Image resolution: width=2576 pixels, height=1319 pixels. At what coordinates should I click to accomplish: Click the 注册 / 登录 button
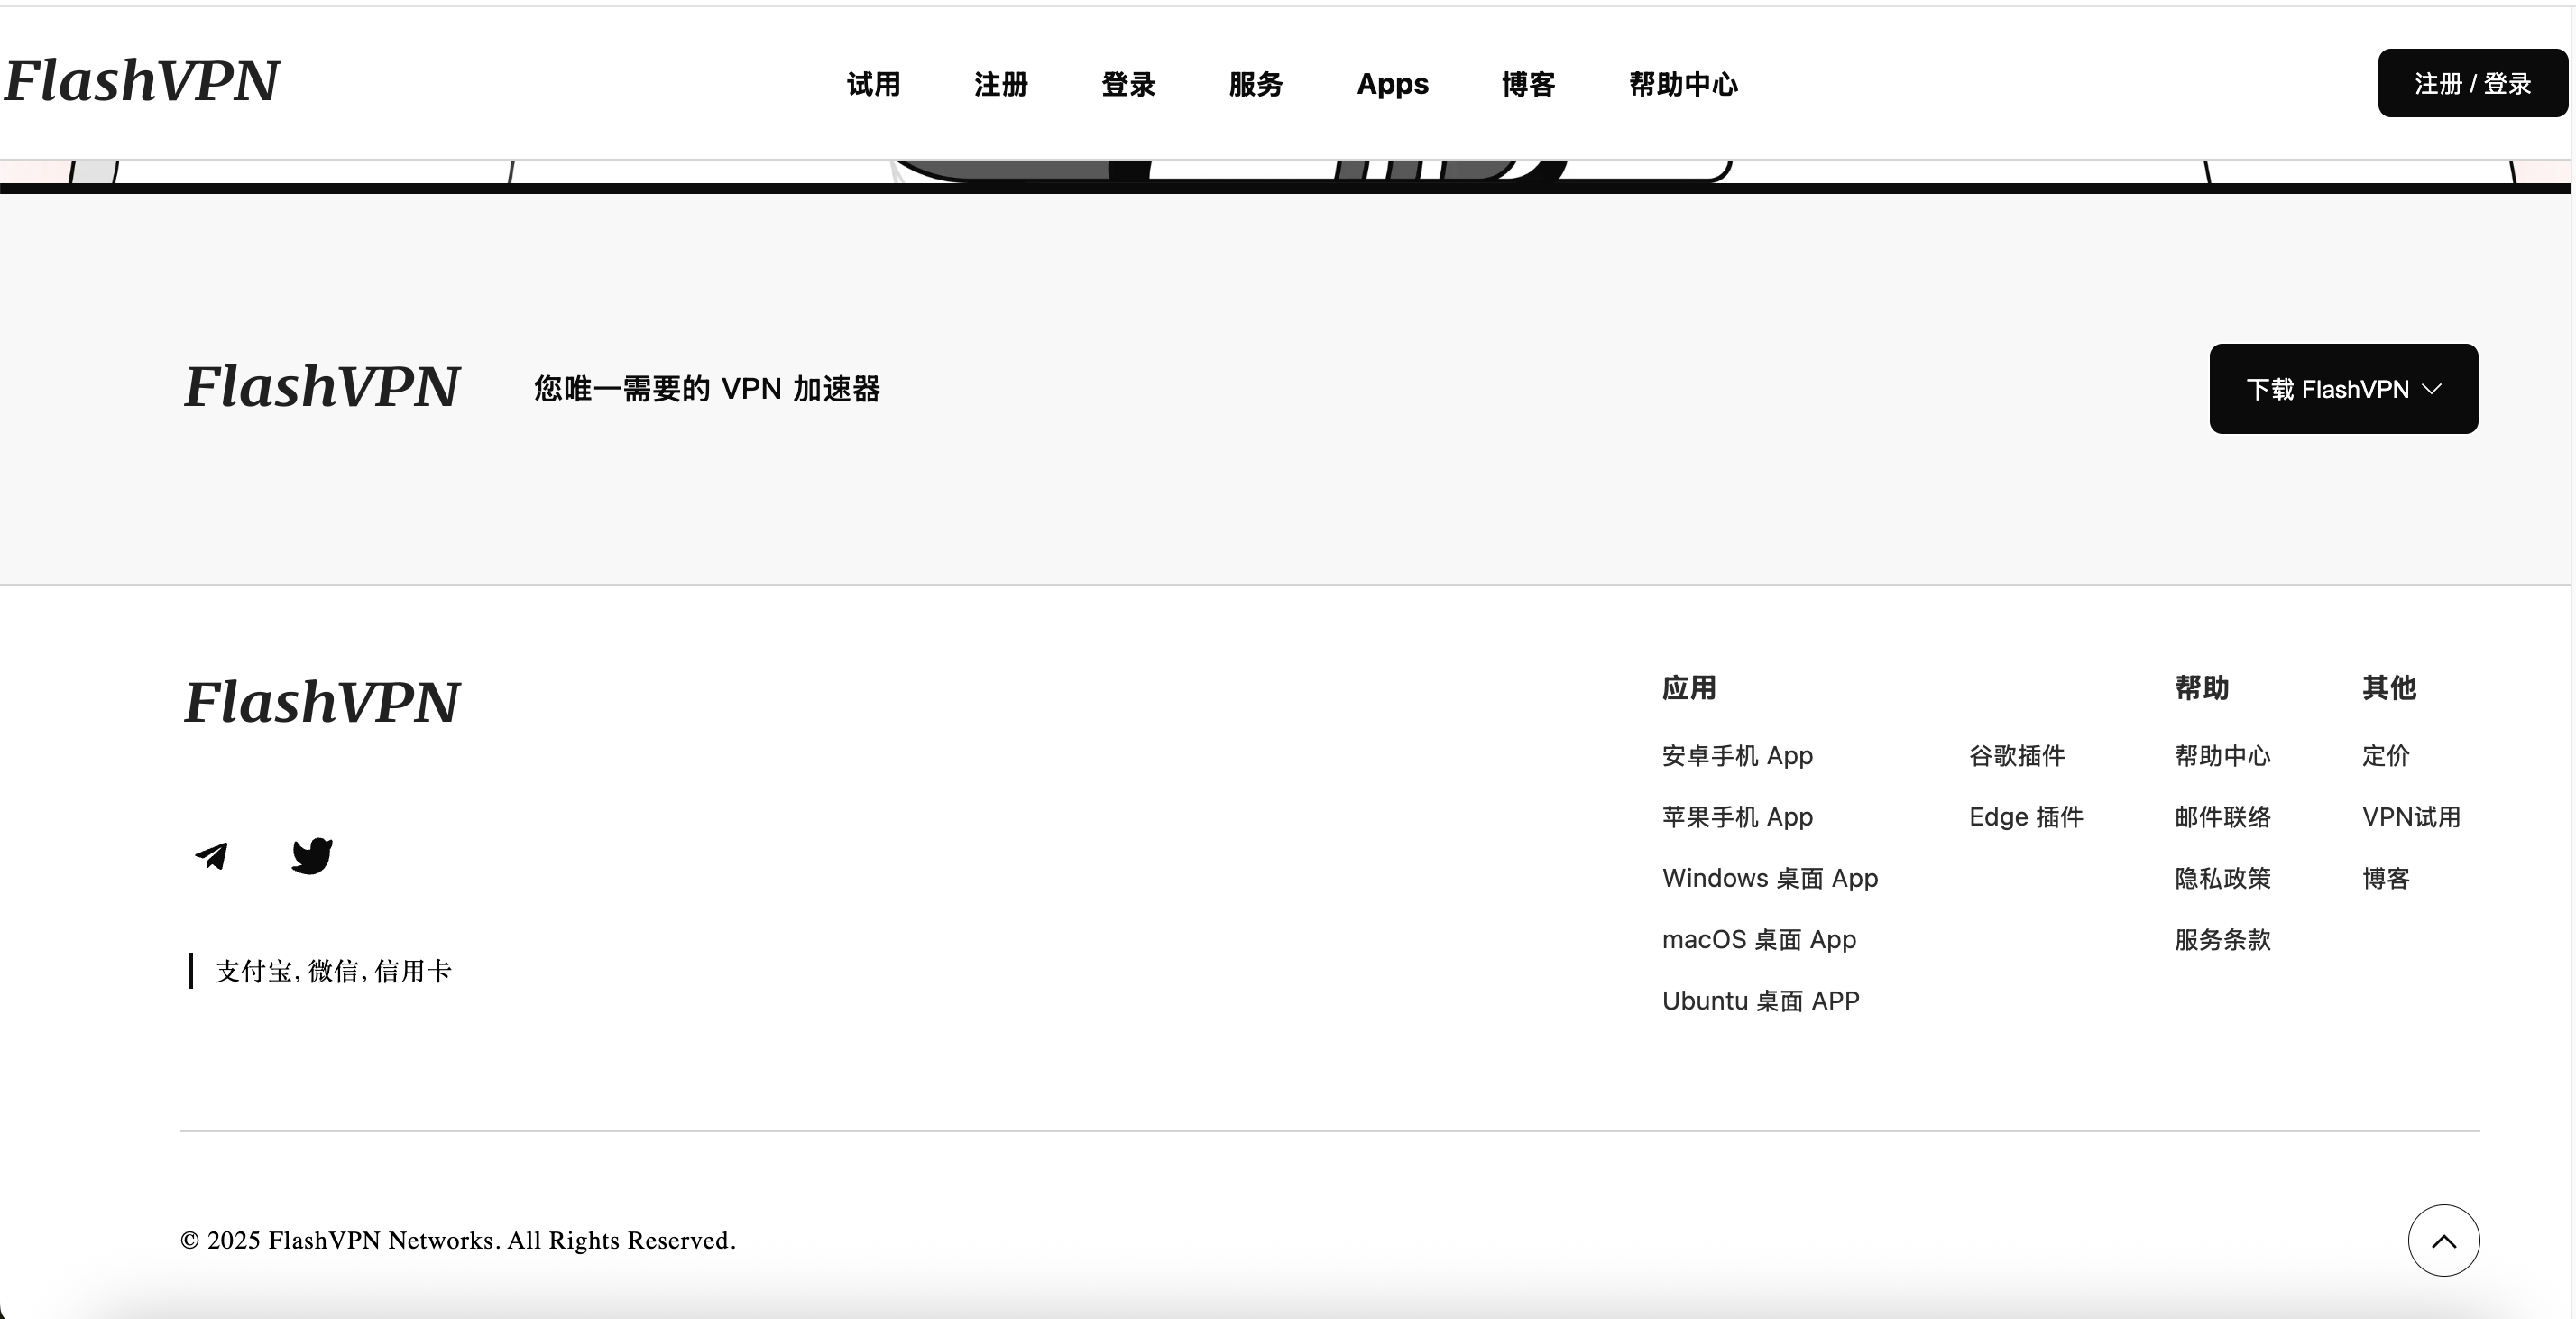tap(2473, 83)
